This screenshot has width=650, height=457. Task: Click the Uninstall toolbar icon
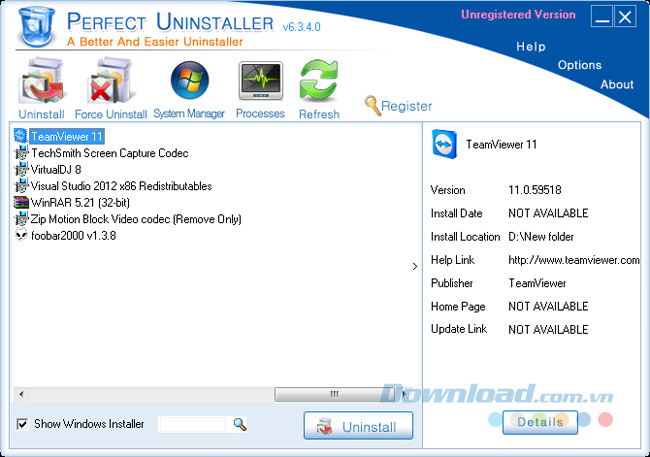41,81
